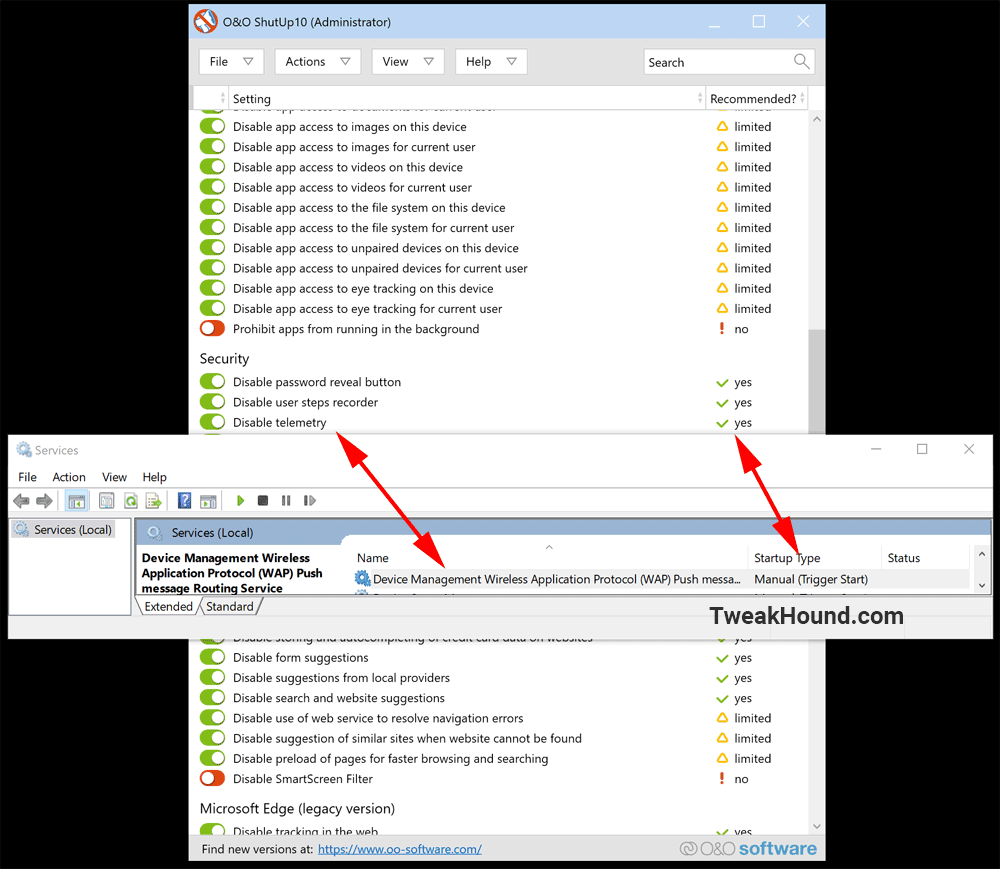Click the Services list scrollbar down arrow
This screenshot has height=869, width=1000.
coord(982,585)
